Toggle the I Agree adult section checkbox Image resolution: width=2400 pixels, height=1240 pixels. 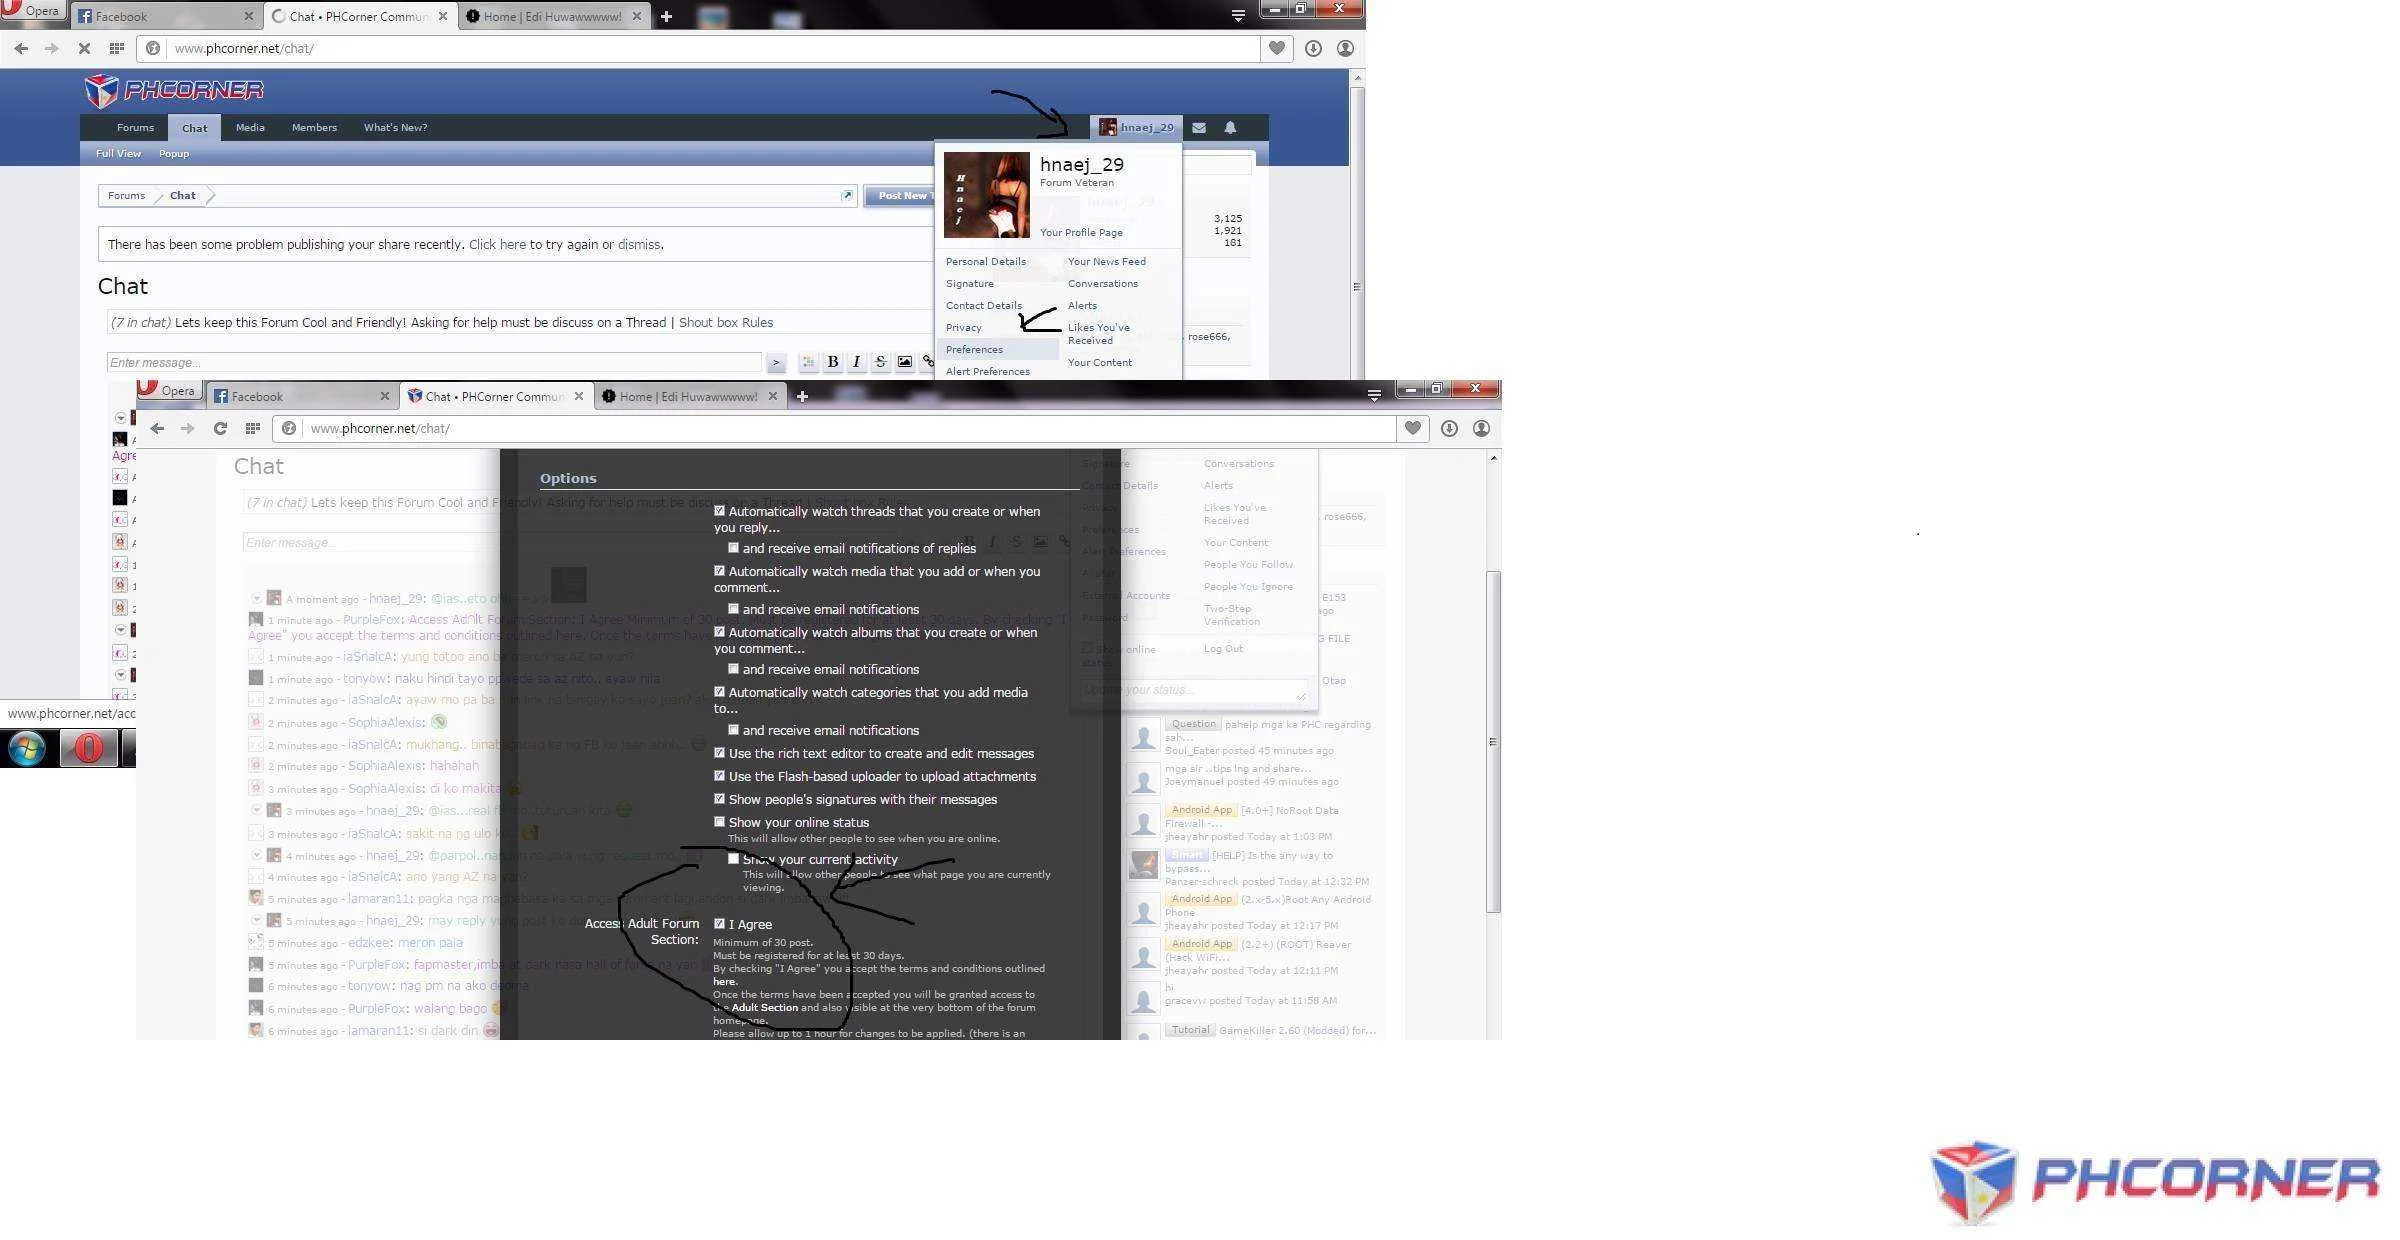719,924
